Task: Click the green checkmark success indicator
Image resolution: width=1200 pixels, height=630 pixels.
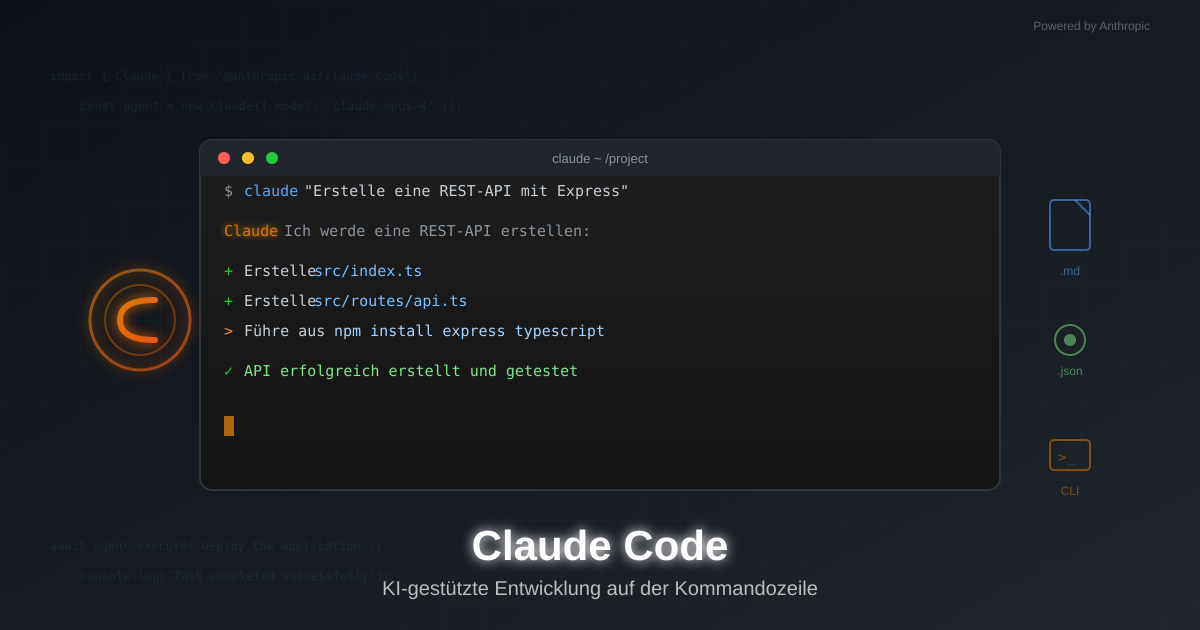Action: [x=228, y=370]
